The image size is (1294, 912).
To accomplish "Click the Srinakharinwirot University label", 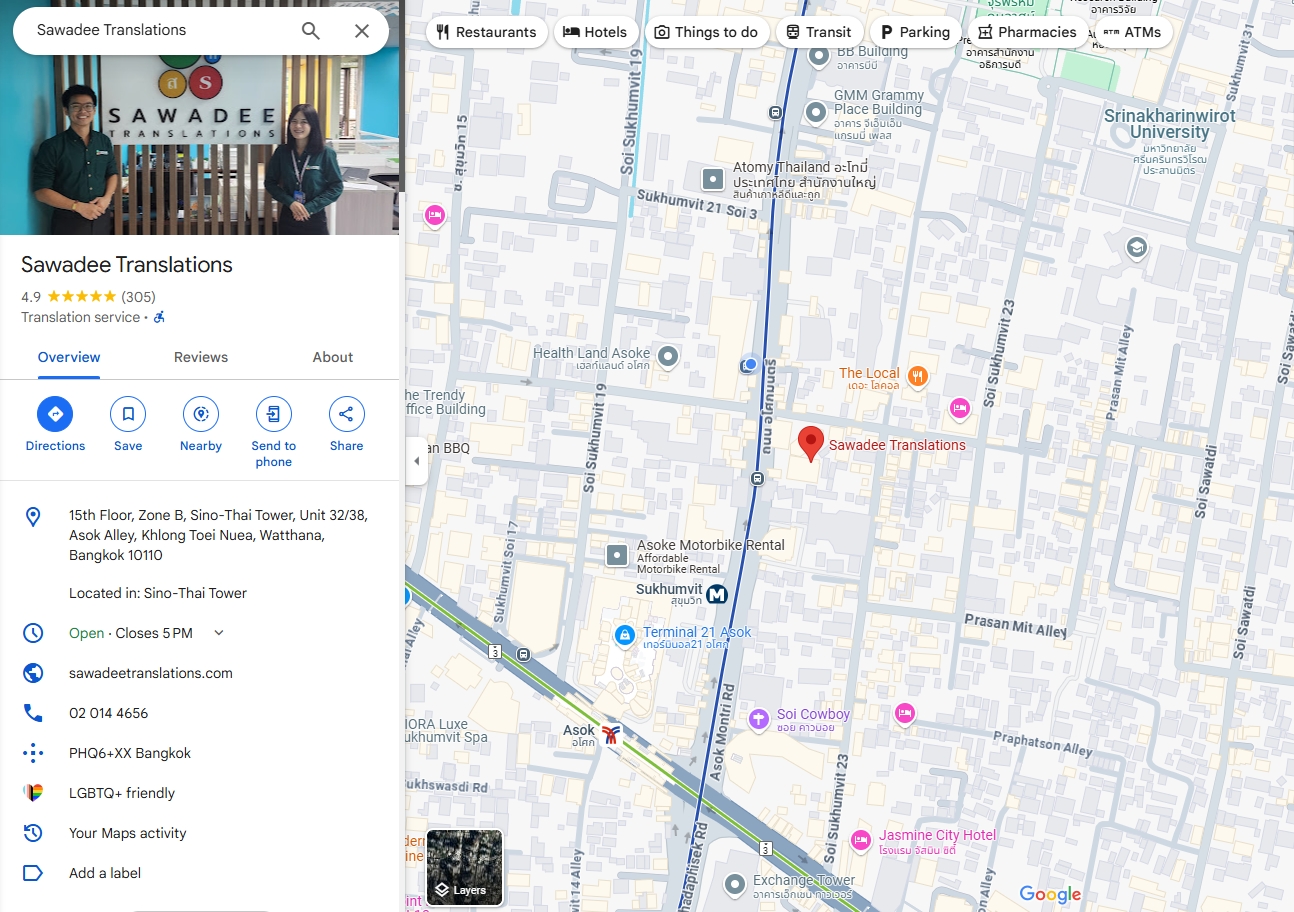I will [x=1169, y=124].
